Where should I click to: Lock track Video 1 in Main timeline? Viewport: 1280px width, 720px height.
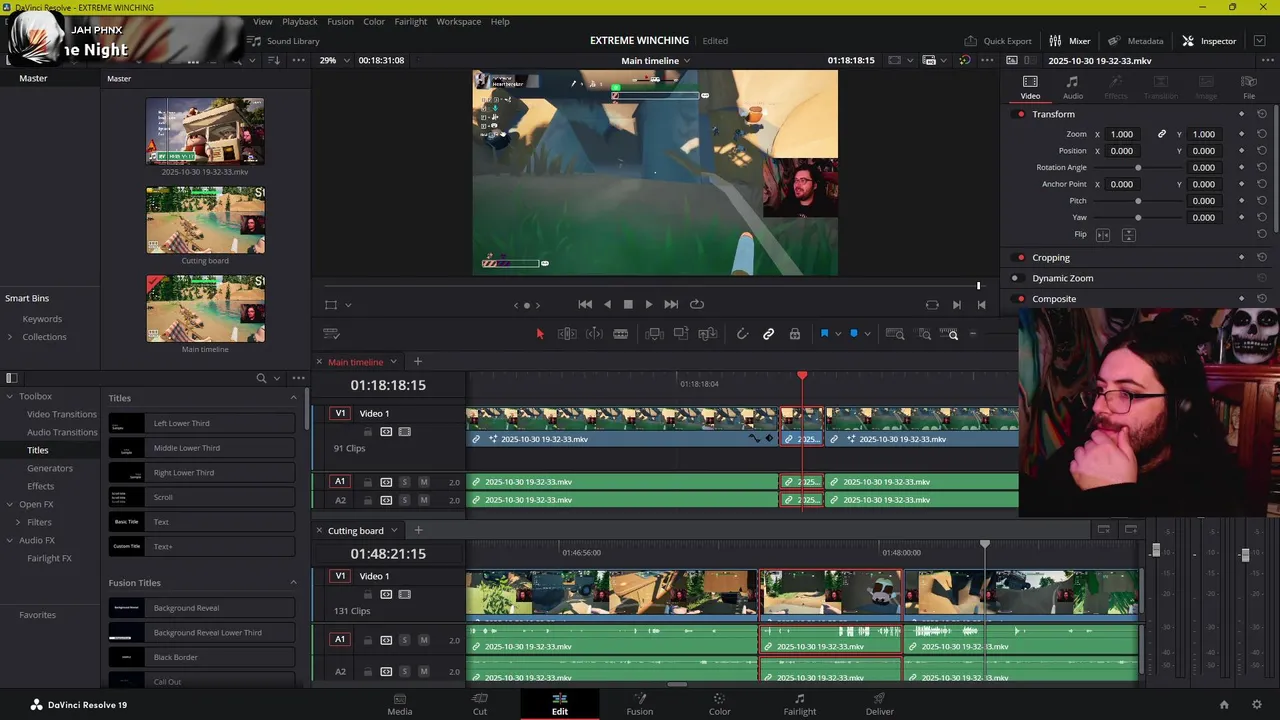367,432
